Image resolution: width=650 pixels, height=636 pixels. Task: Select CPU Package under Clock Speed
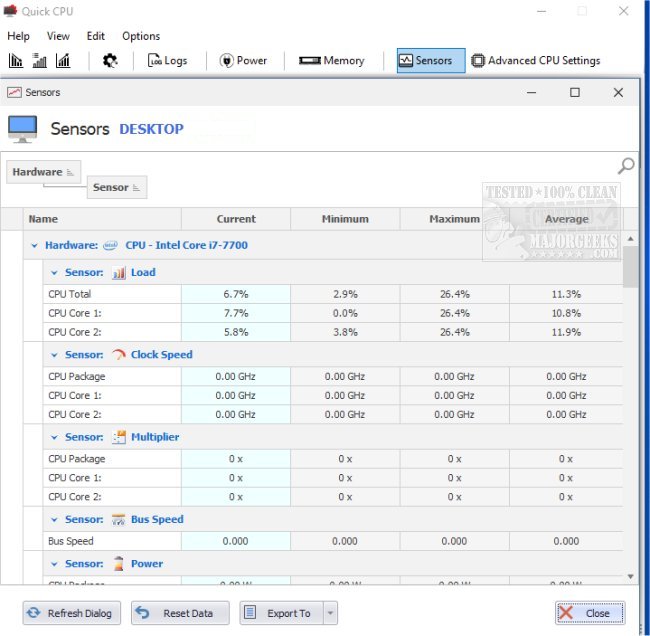click(x=333, y=376)
